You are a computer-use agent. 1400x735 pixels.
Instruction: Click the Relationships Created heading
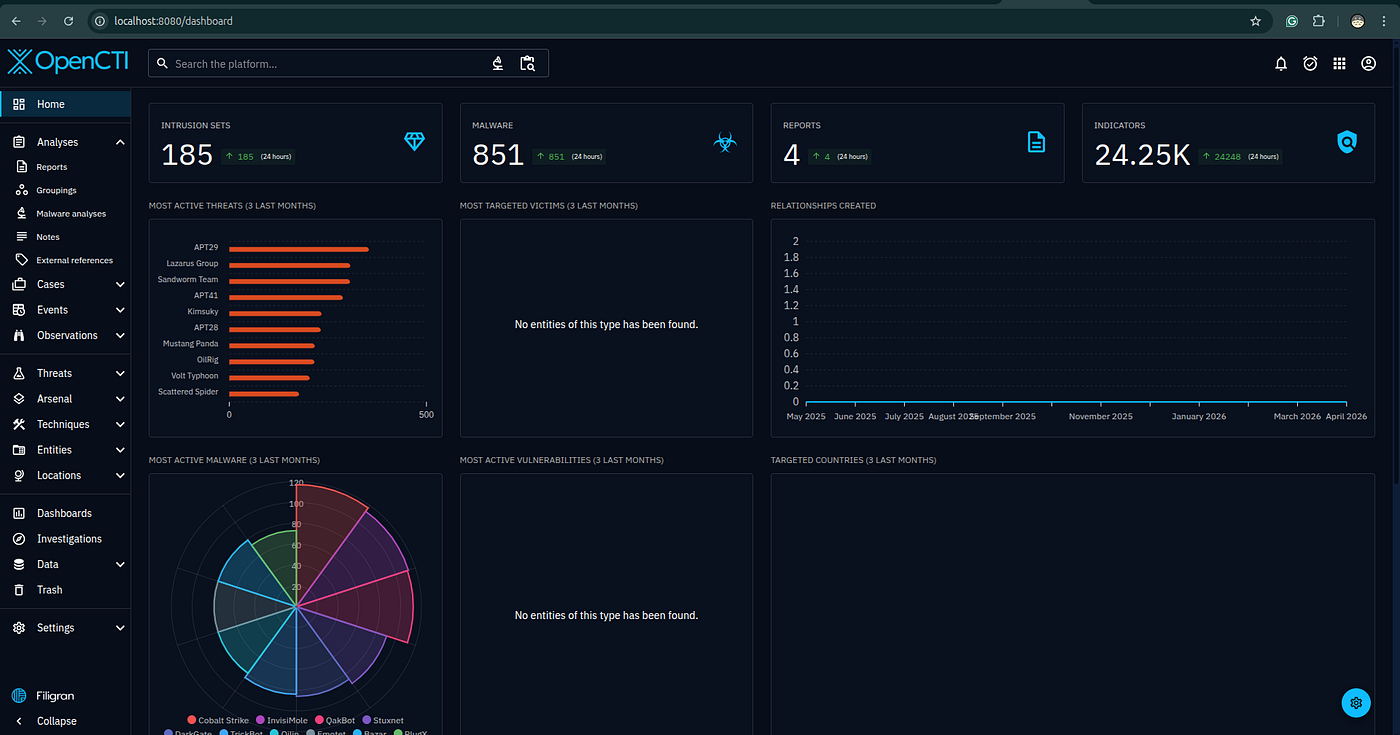(x=823, y=206)
